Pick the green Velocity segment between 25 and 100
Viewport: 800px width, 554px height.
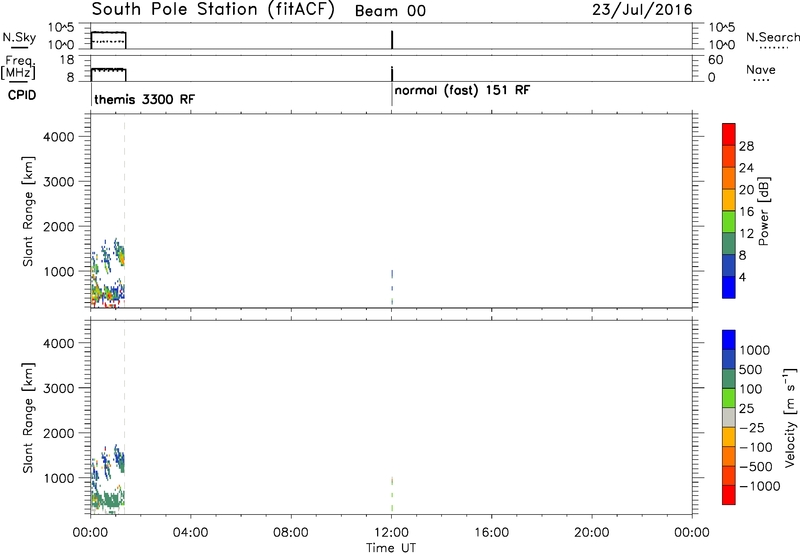[729, 398]
